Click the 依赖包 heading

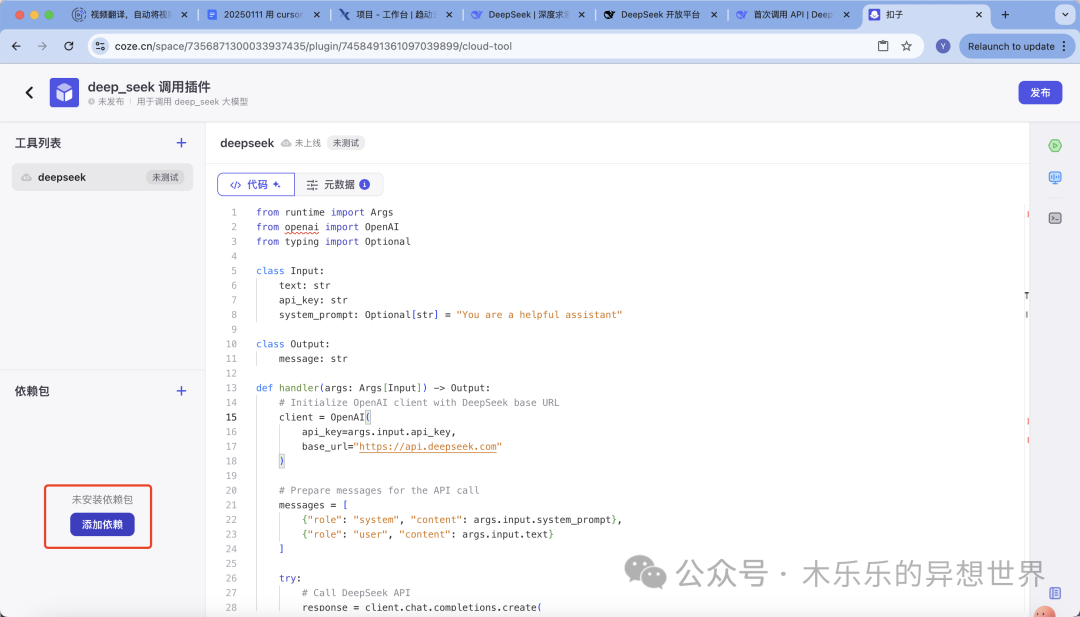[32, 390]
